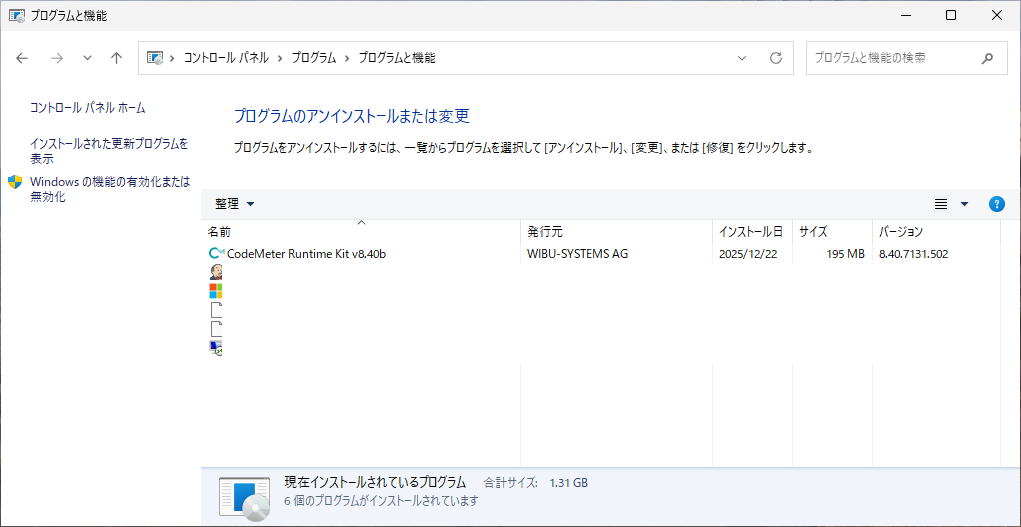Select the program with the Microsoft logo icon
Image resolution: width=1021 pixels, height=527 pixels.
click(215, 291)
